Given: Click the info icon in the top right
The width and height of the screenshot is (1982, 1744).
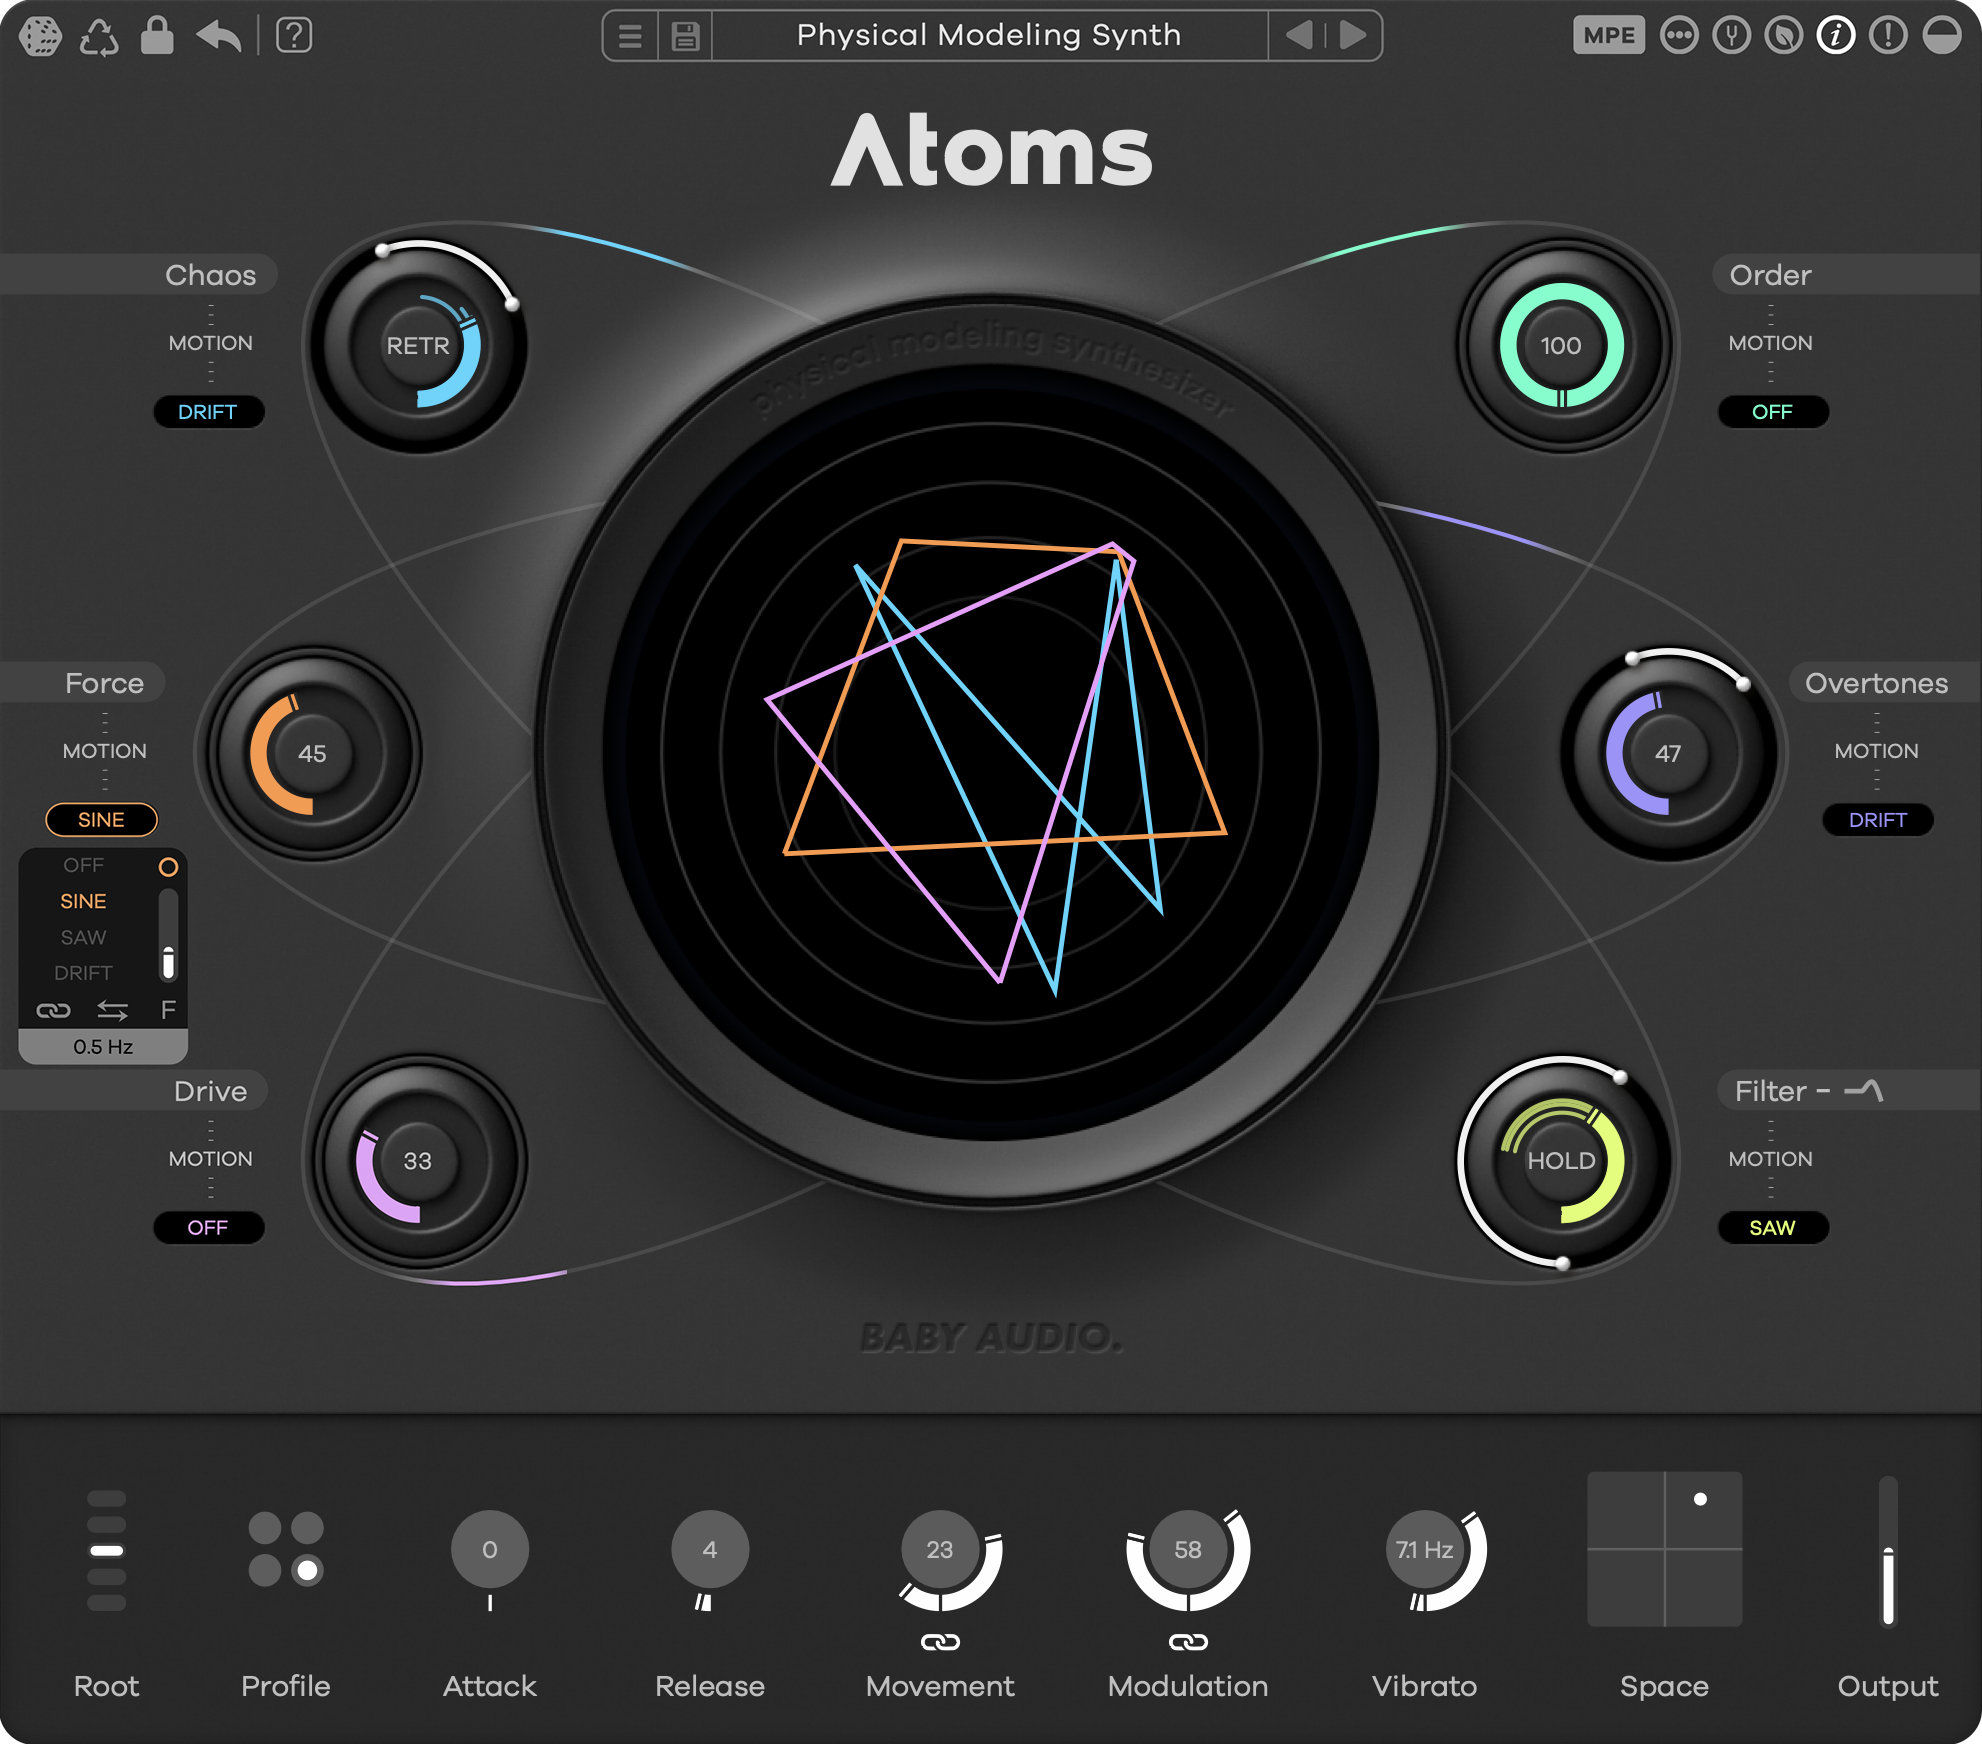Looking at the screenshot, I should pyautogui.click(x=1837, y=36).
